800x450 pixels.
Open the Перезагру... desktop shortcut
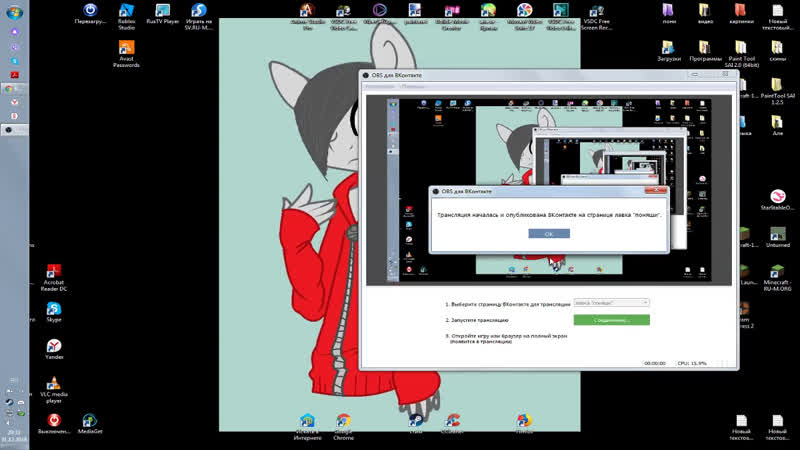[x=90, y=15]
